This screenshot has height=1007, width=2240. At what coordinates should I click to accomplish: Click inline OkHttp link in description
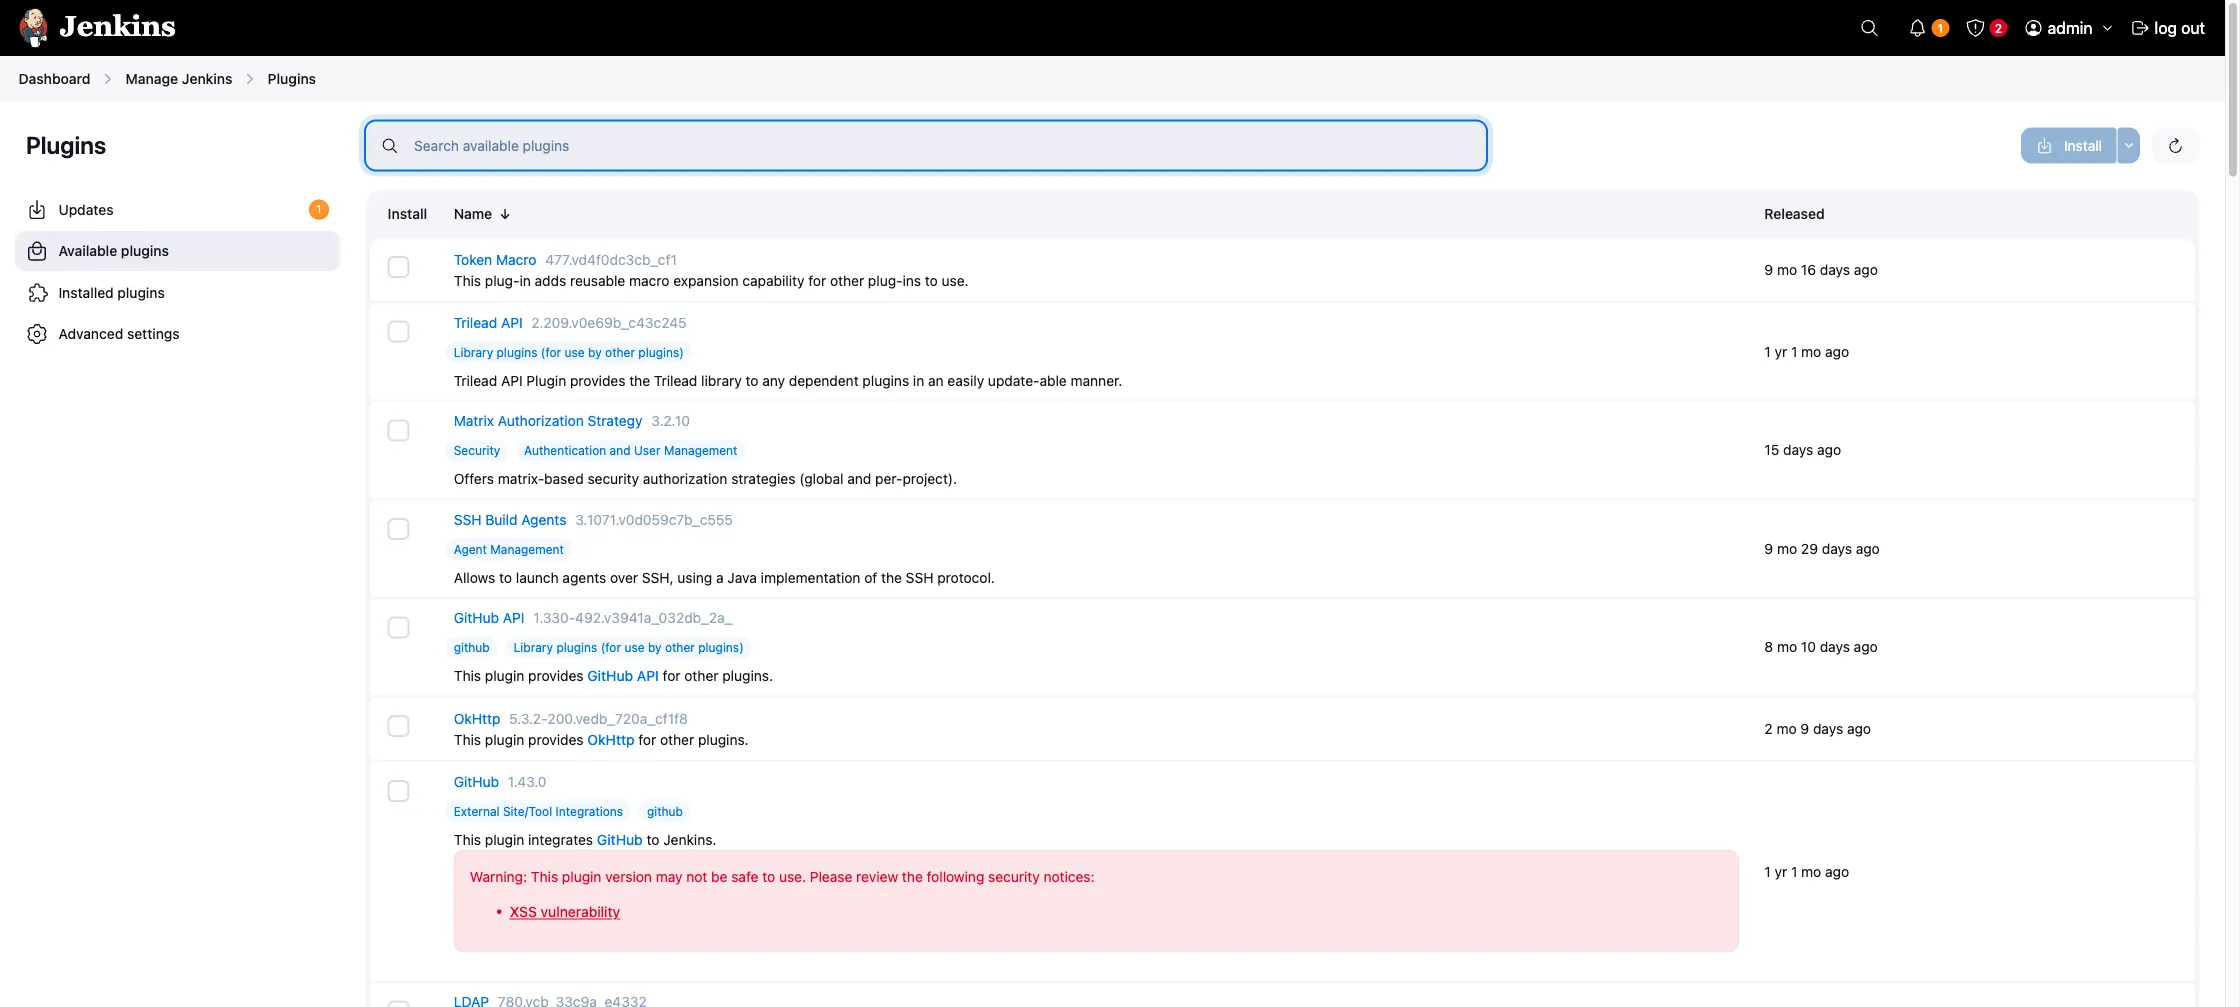610,740
